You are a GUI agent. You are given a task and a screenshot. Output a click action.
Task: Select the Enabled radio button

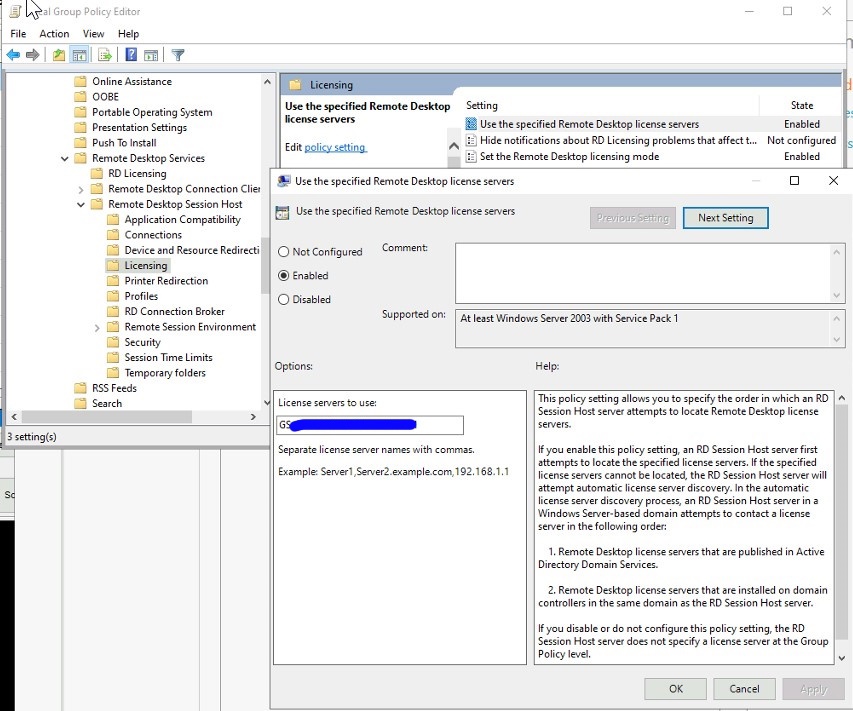(286, 275)
